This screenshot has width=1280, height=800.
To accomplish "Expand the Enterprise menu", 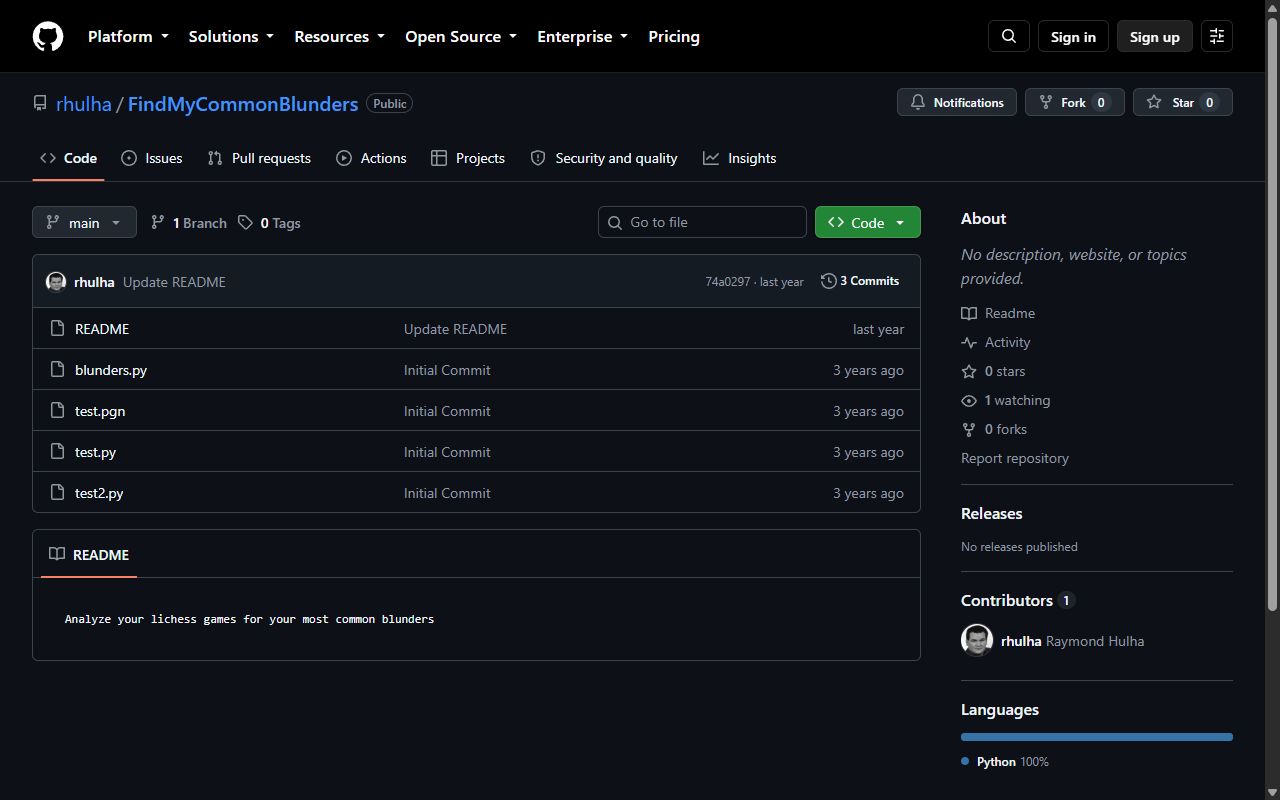I will (582, 36).
